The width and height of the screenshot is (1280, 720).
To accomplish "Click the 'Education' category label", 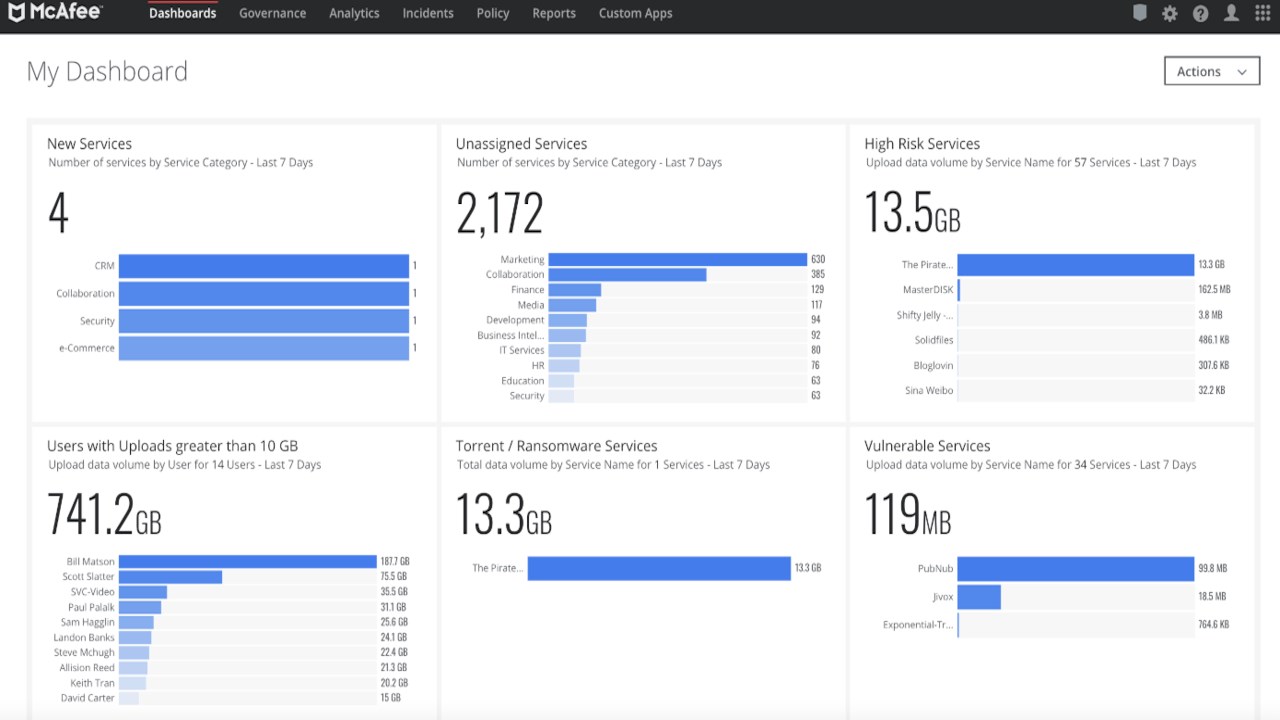I will [x=523, y=381].
